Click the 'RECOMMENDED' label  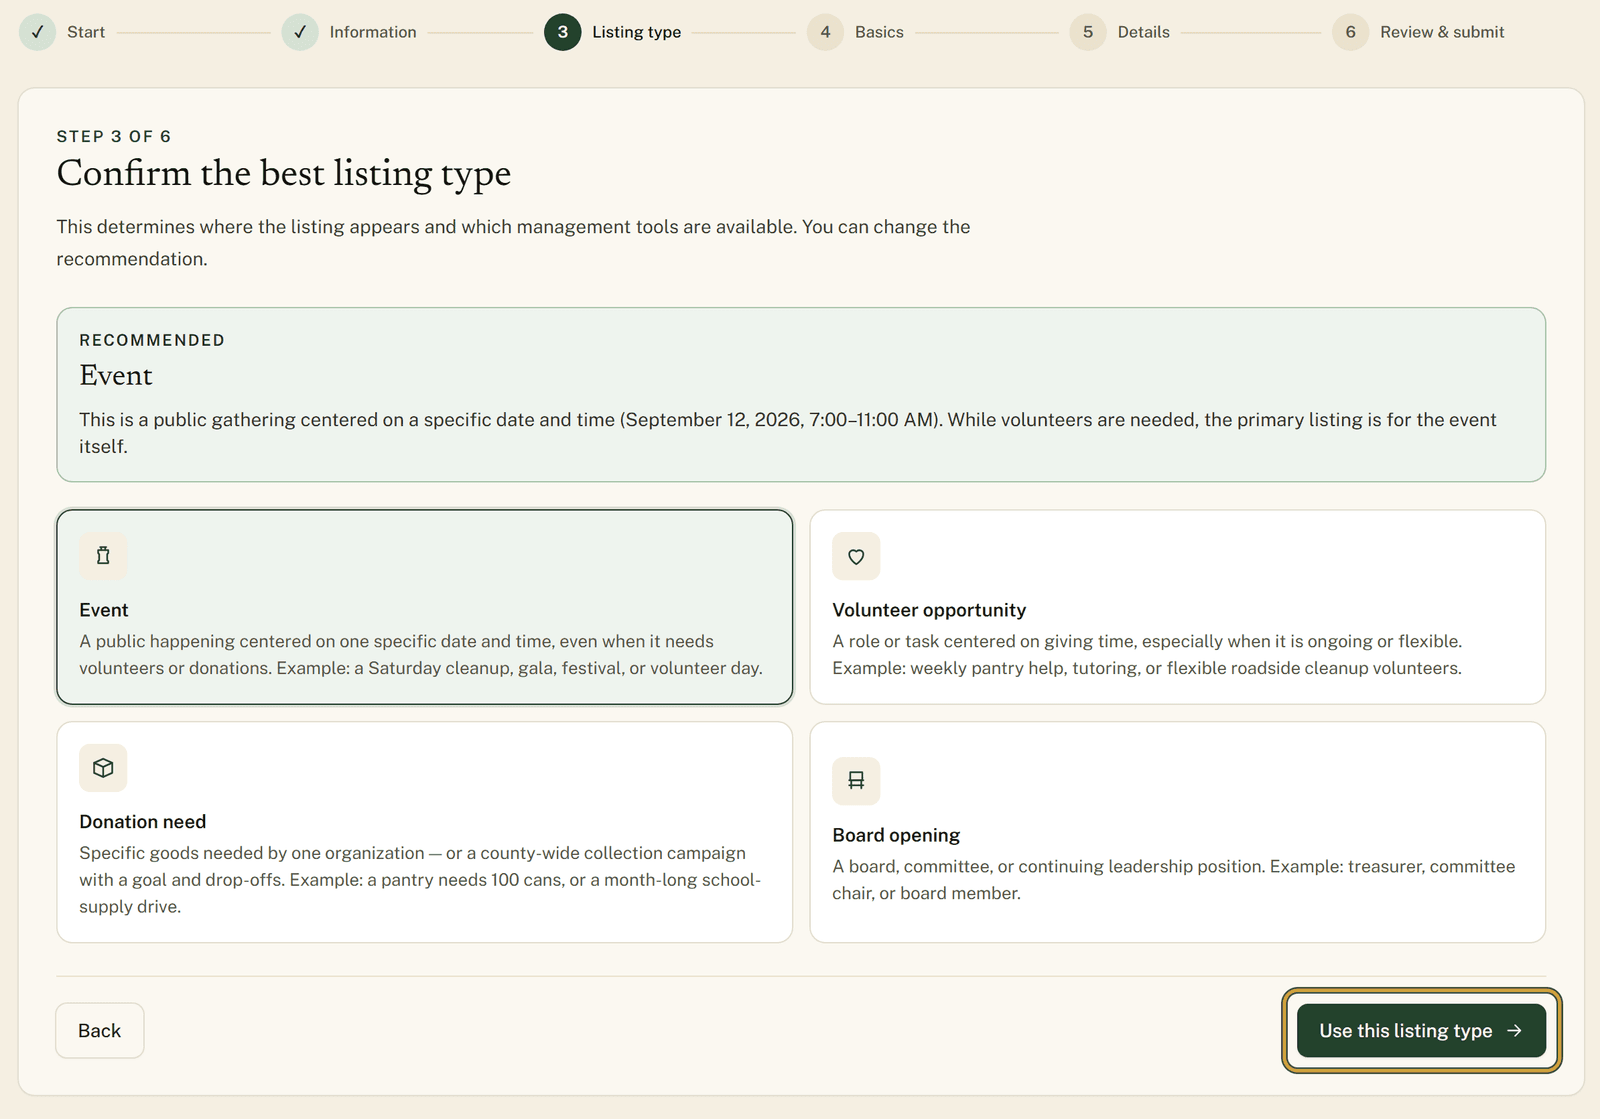[152, 340]
